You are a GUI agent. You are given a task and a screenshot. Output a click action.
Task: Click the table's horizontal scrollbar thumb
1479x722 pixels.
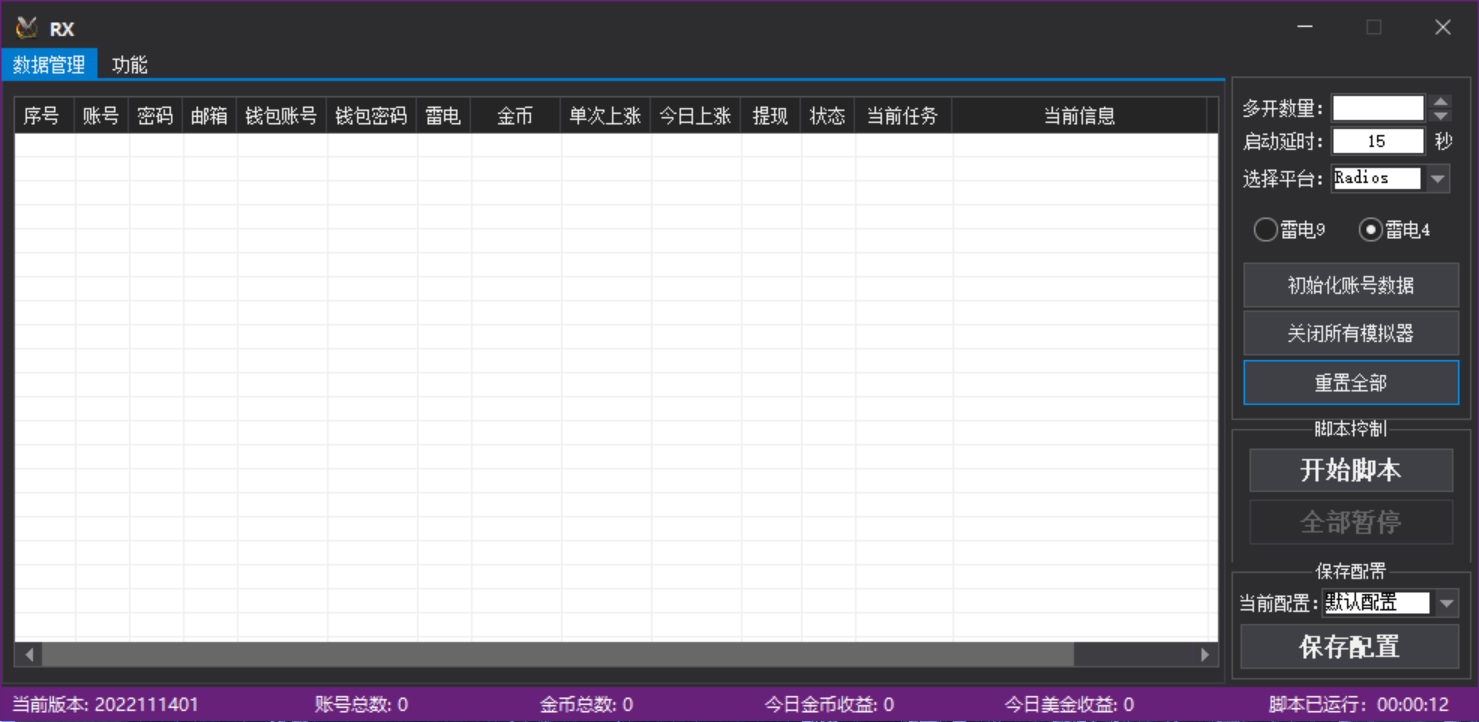pyautogui.click(x=558, y=654)
